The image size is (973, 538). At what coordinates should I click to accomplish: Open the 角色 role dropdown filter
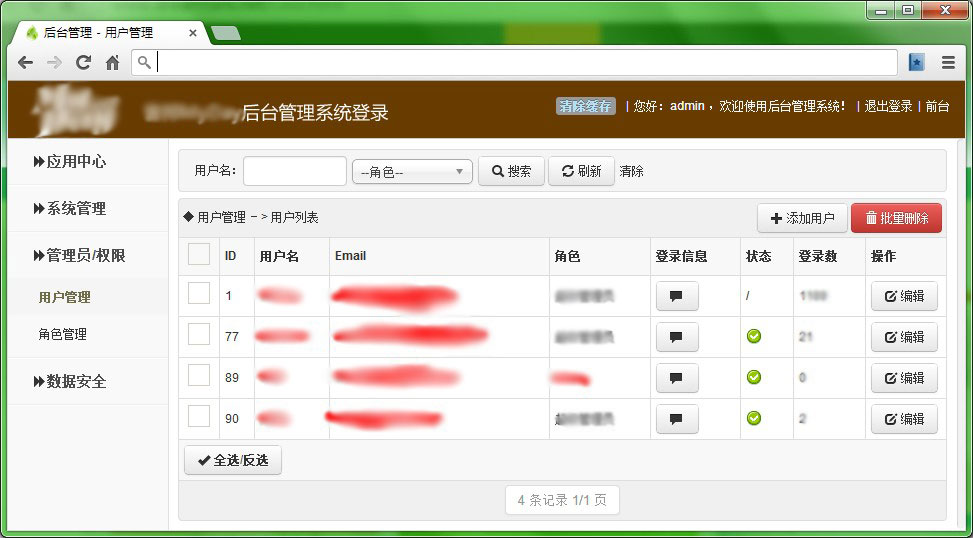pos(412,172)
